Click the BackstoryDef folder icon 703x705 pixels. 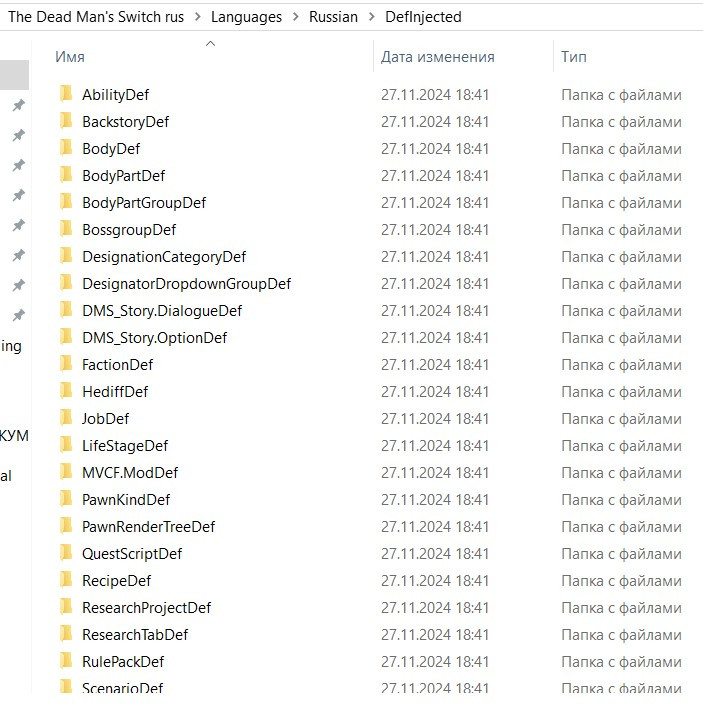[66, 120]
